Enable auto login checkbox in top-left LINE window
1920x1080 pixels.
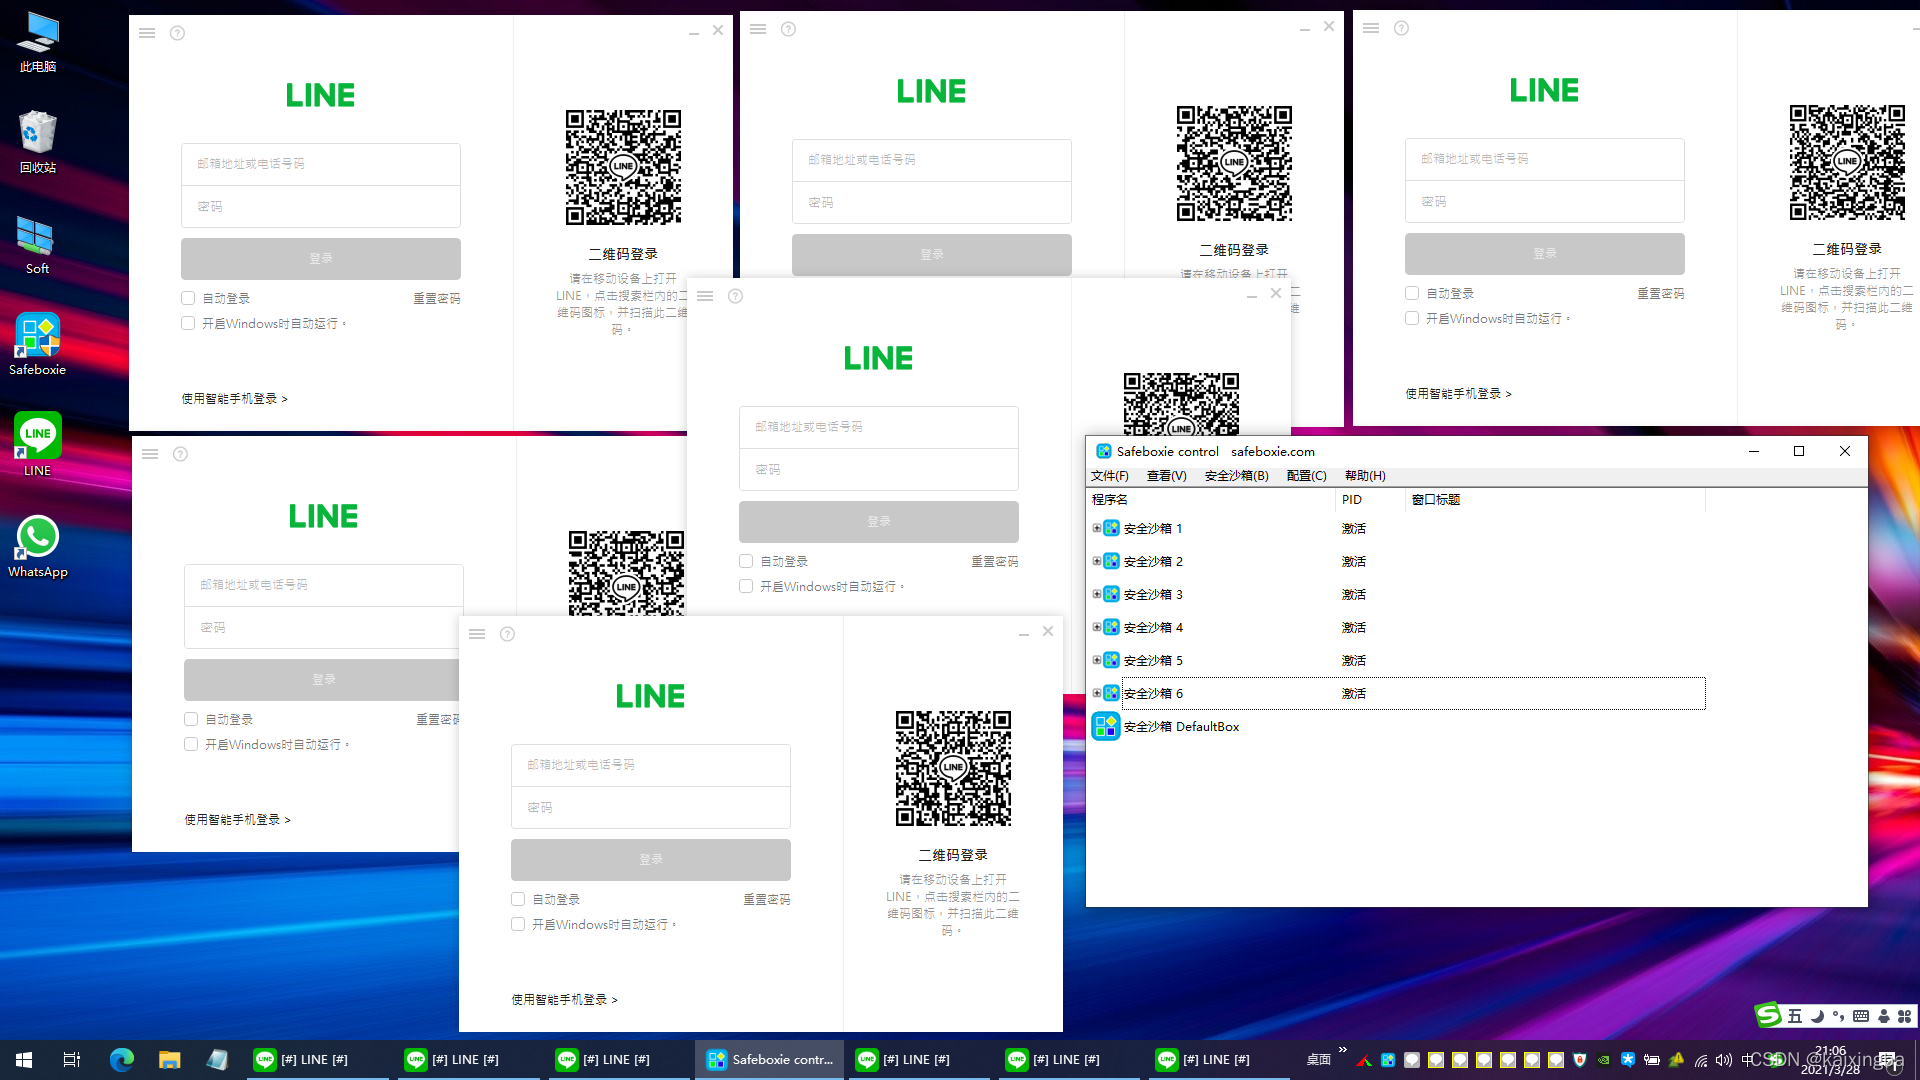[x=188, y=298]
